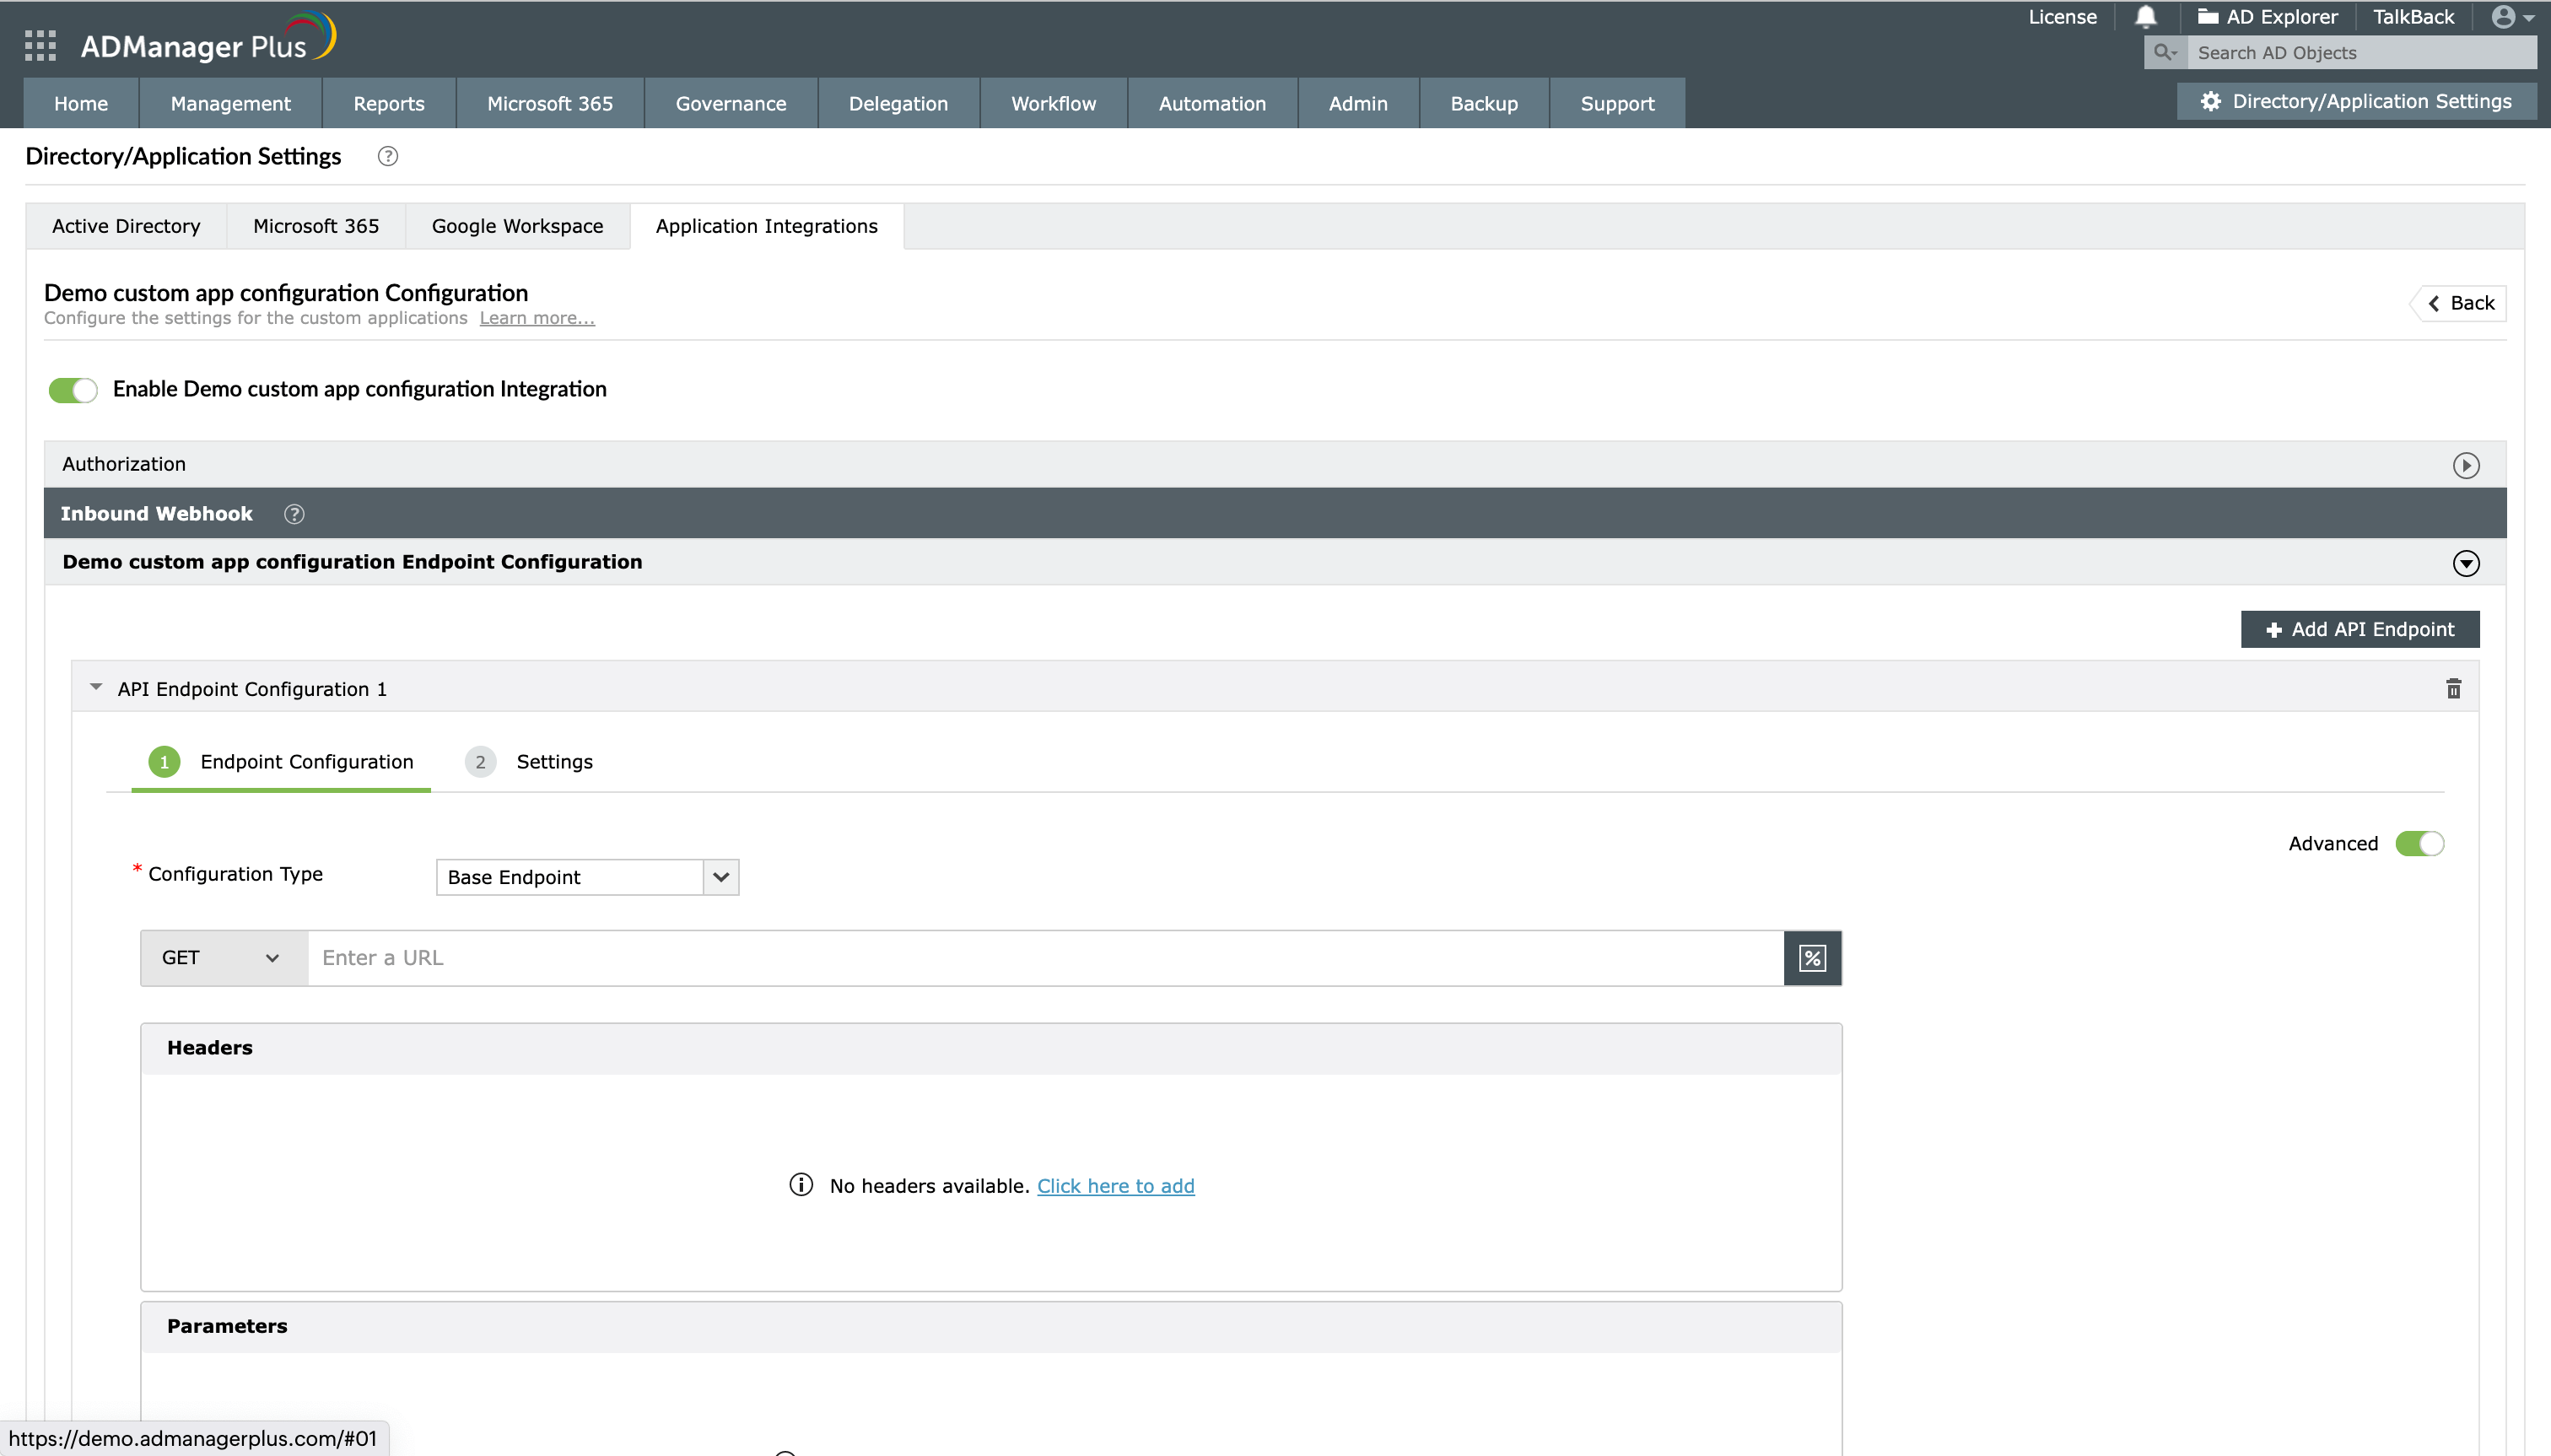The height and width of the screenshot is (1456, 2551).
Task: Open the macro variable picker beside the URL
Action: click(x=1812, y=957)
